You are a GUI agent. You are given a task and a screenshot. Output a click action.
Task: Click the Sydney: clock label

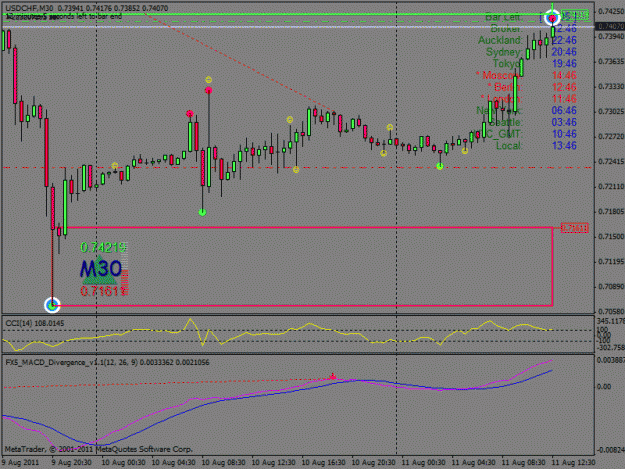(504, 52)
